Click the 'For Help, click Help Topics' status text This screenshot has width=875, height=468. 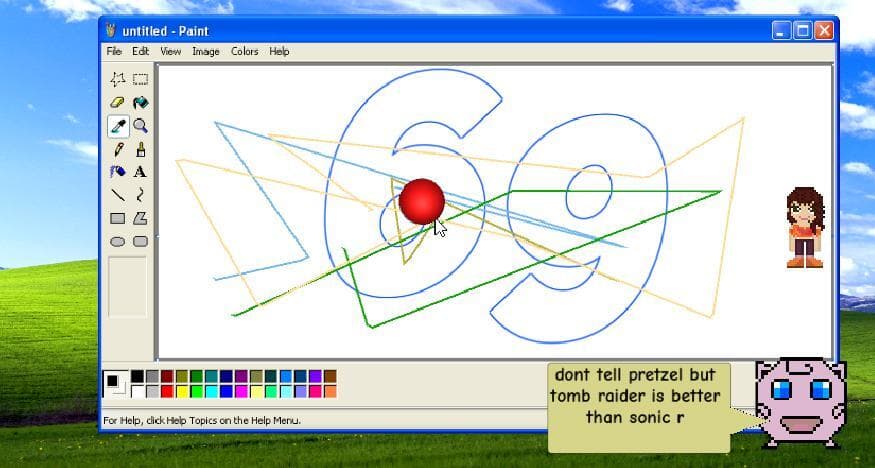click(202, 420)
